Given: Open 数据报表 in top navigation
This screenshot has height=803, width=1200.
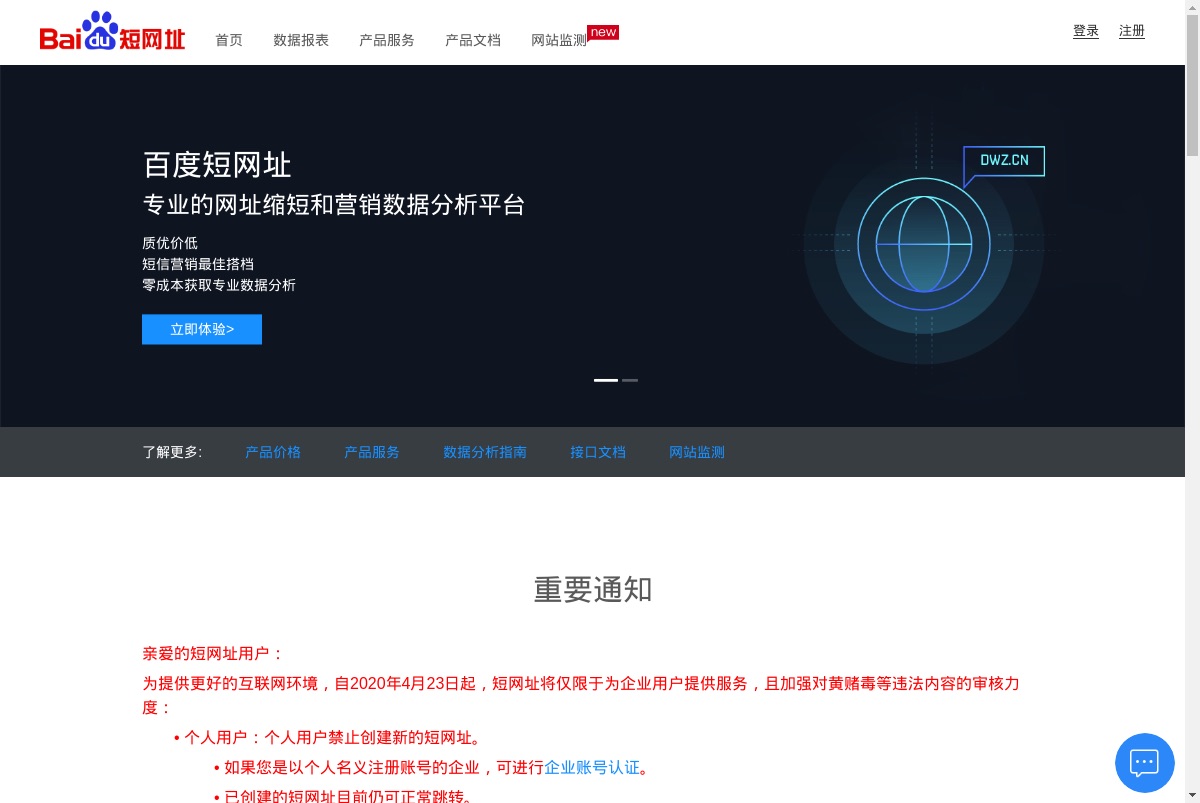Looking at the screenshot, I should (x=301, y=40).
